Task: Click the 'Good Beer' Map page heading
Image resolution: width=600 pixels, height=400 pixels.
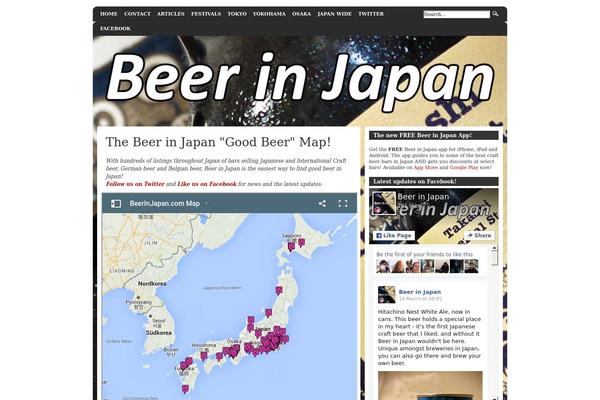Action: (218, 142)
